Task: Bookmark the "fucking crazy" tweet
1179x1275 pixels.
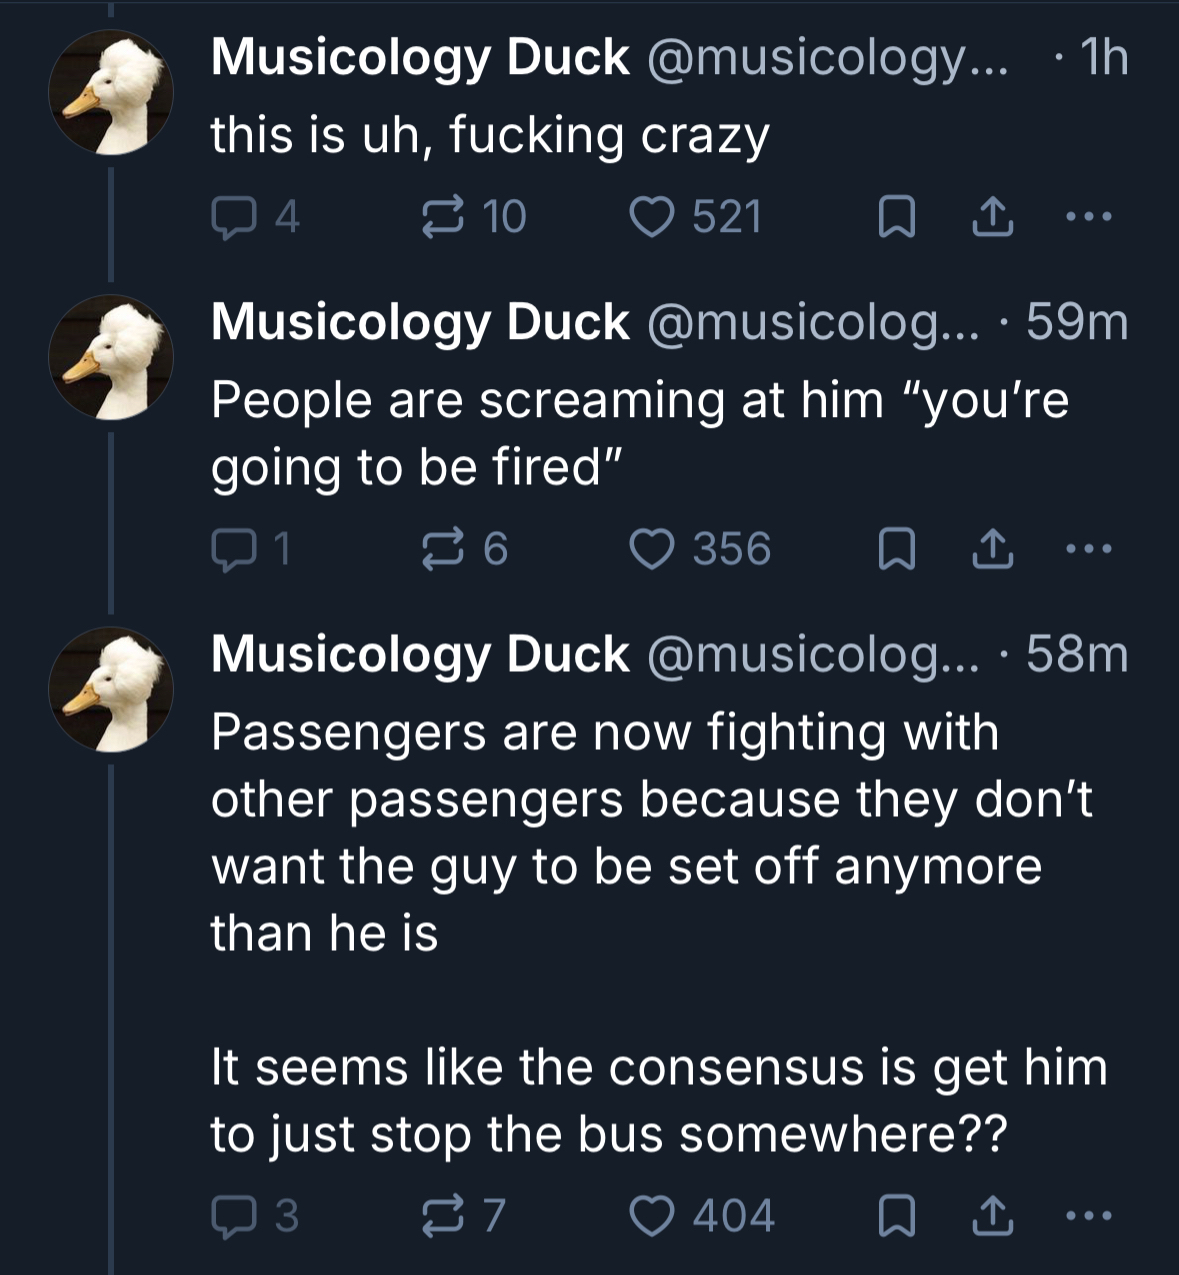Action: coord(896,217)
